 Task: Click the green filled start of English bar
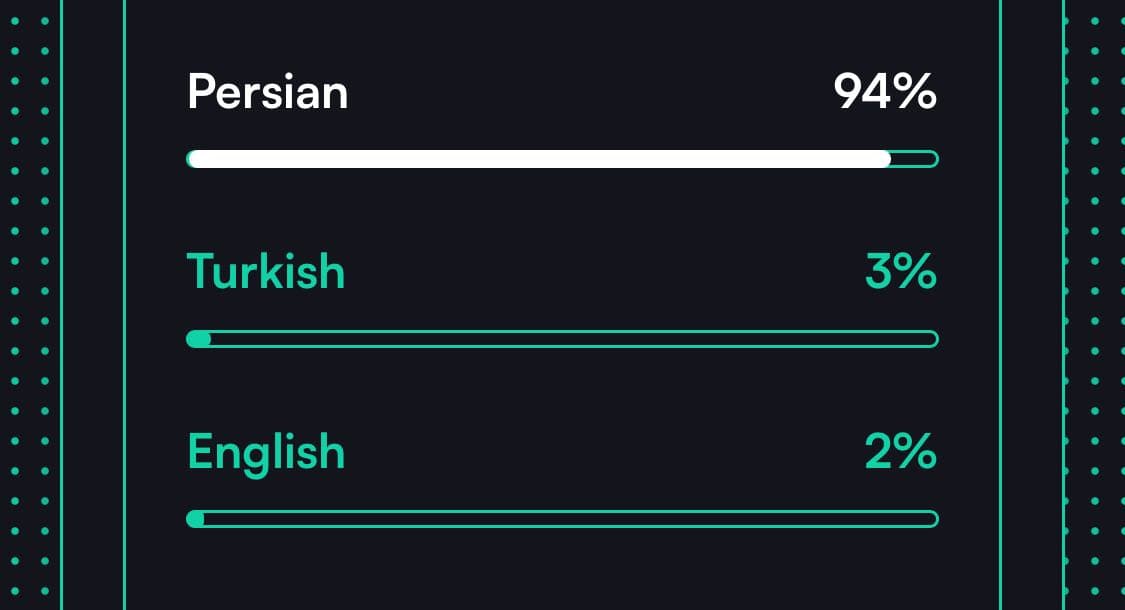tap(196, 519)
